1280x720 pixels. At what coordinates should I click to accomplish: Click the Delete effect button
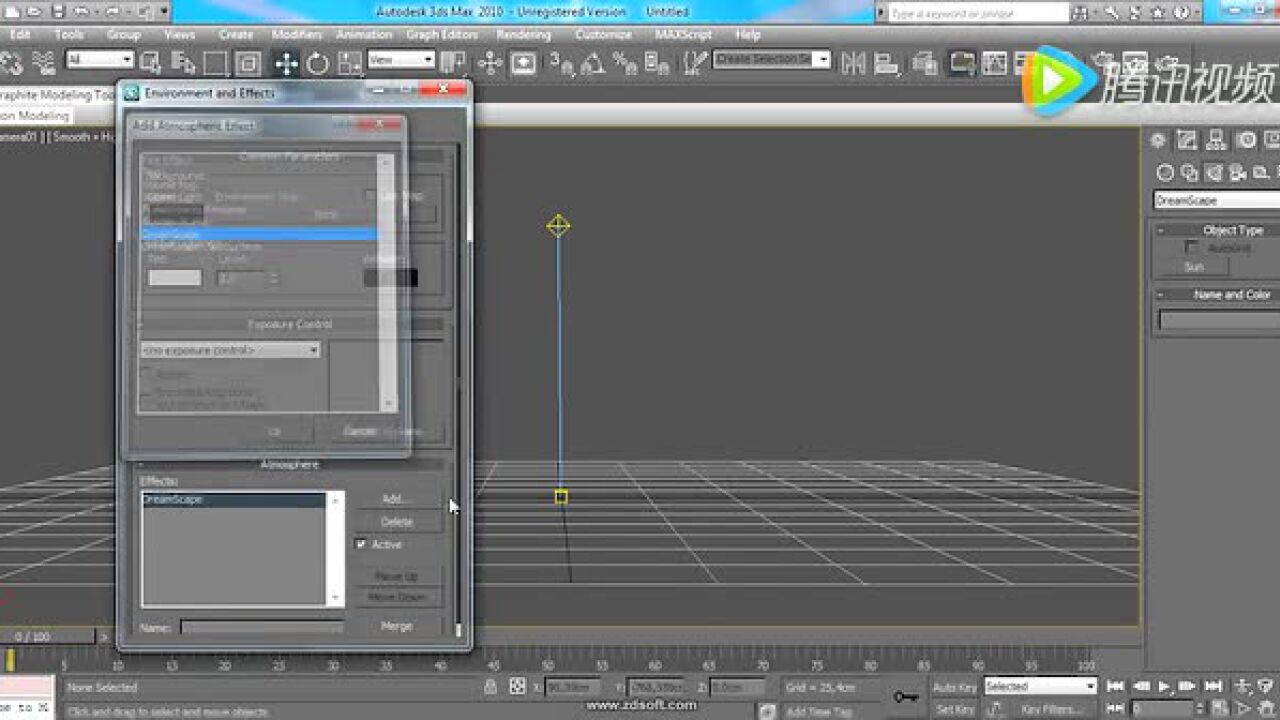(397, 522)
